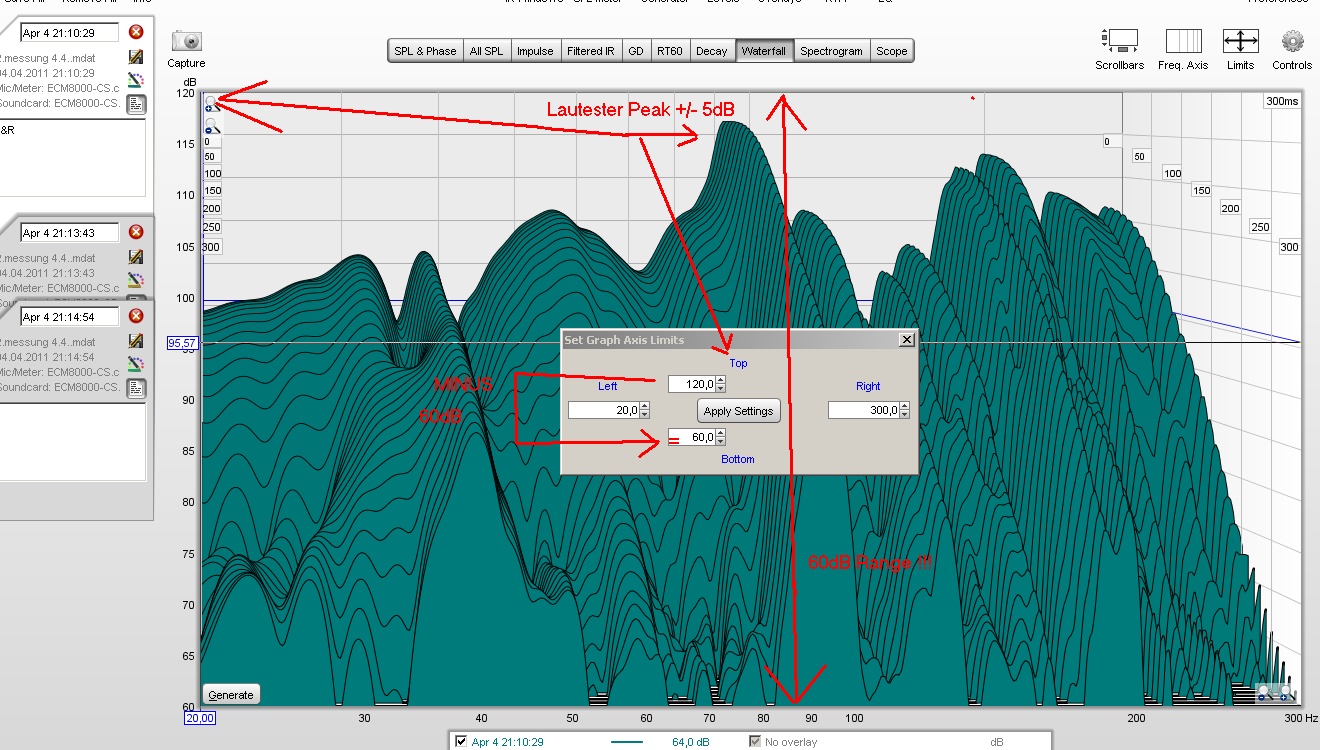
Task: Decrease the Bottom limit with down arrow
Action: click(720, 442)
